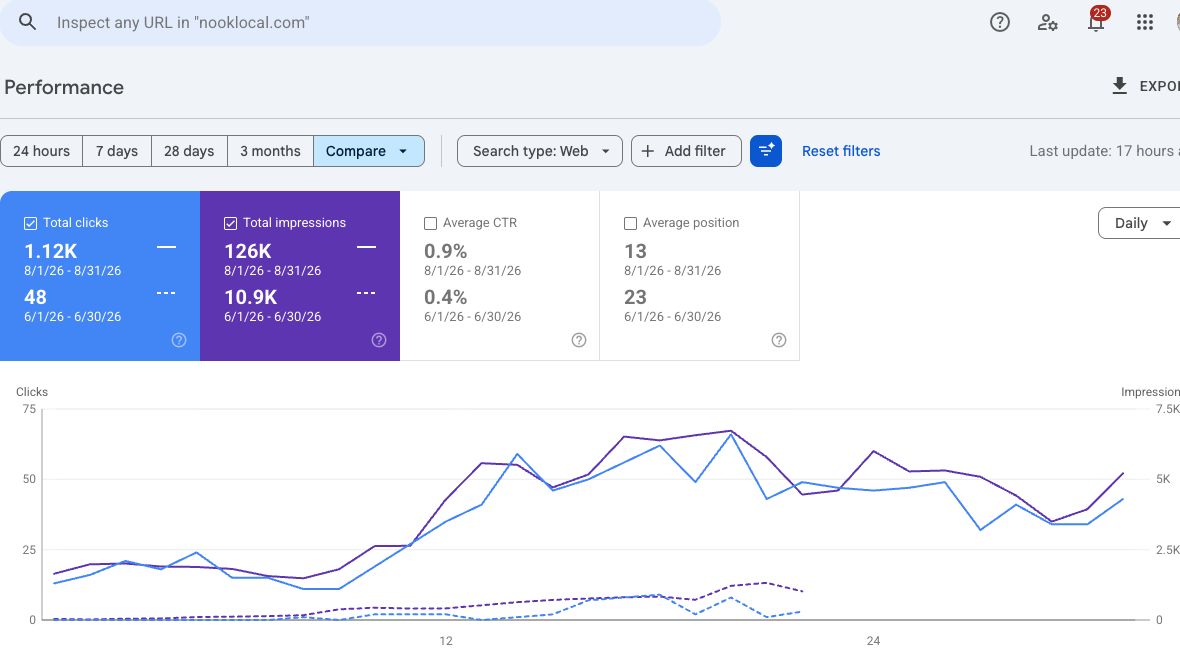Open the Search type: Web dropdown
This screenshot has width=1180, height=668.
pos(540,151)
